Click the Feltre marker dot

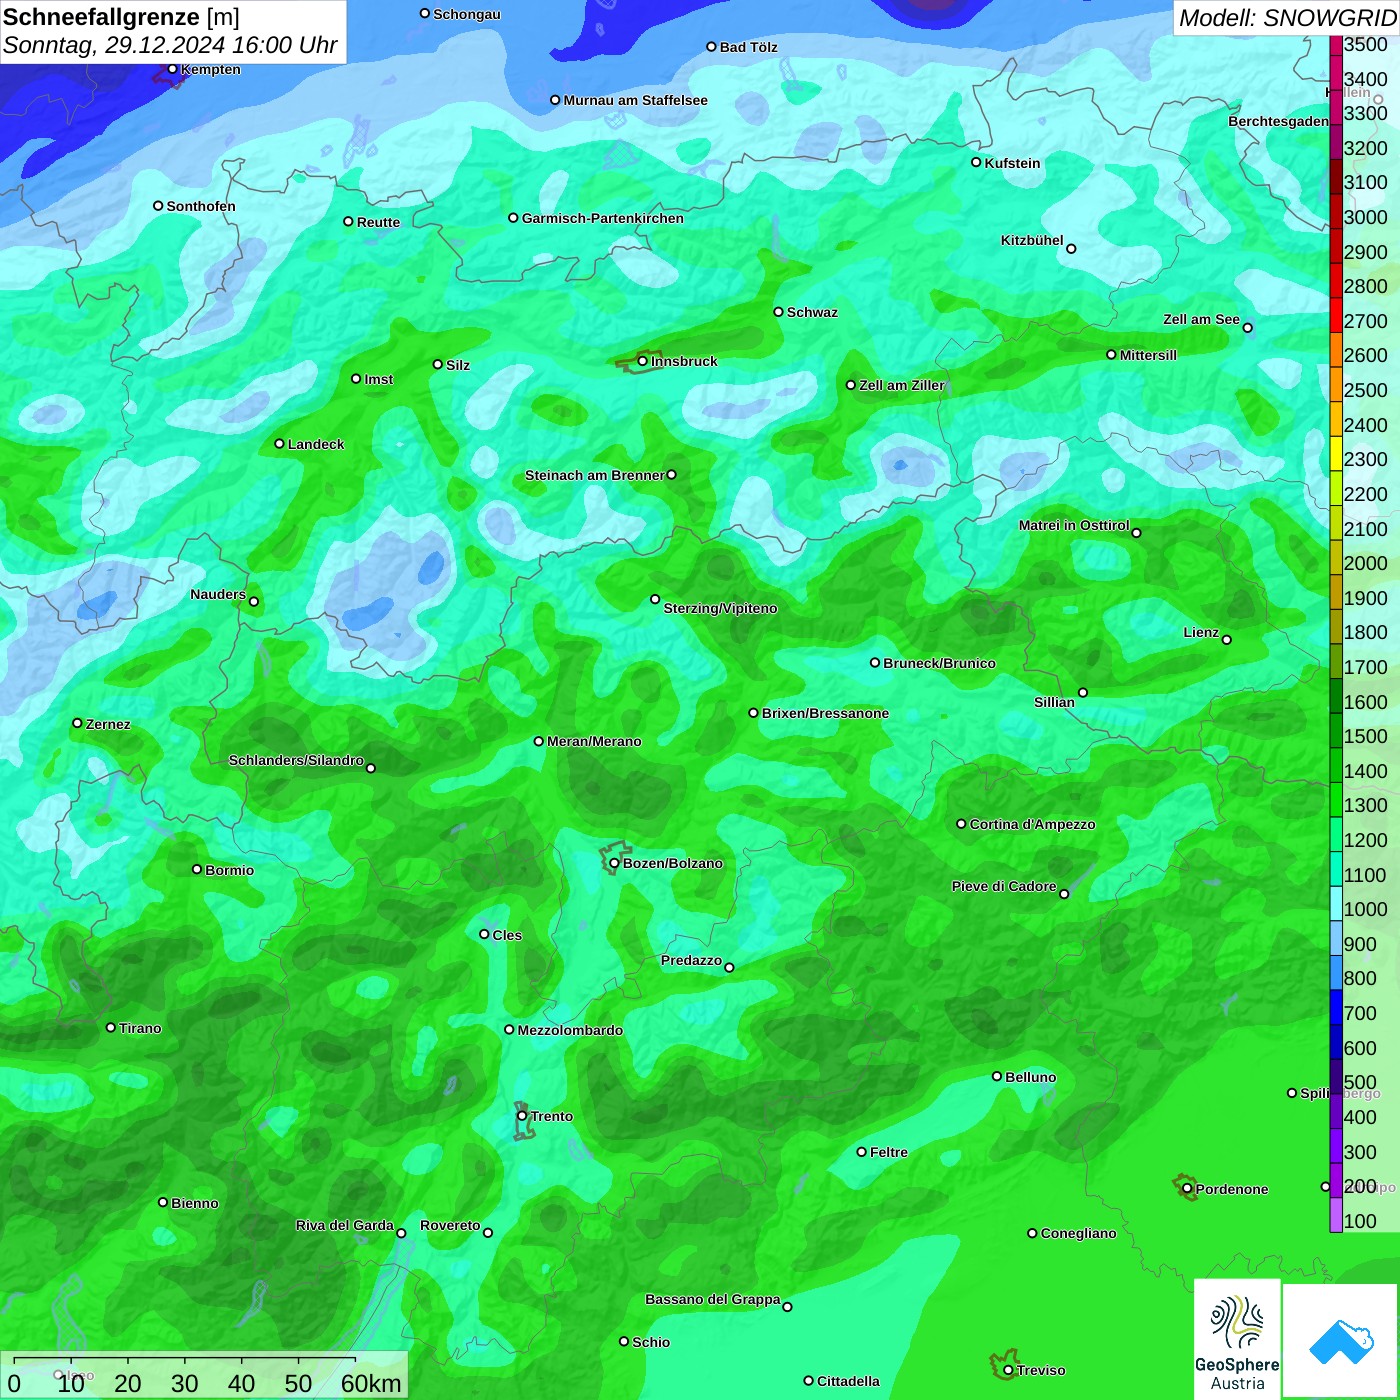[861, 1152]
